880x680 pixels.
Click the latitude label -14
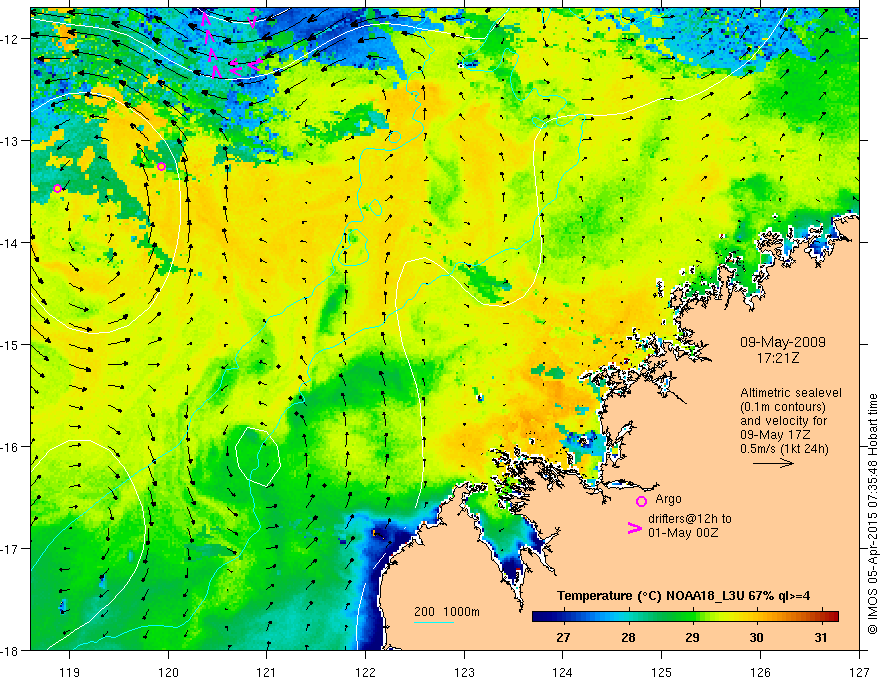pyautogui.click(x=10, y=243)
